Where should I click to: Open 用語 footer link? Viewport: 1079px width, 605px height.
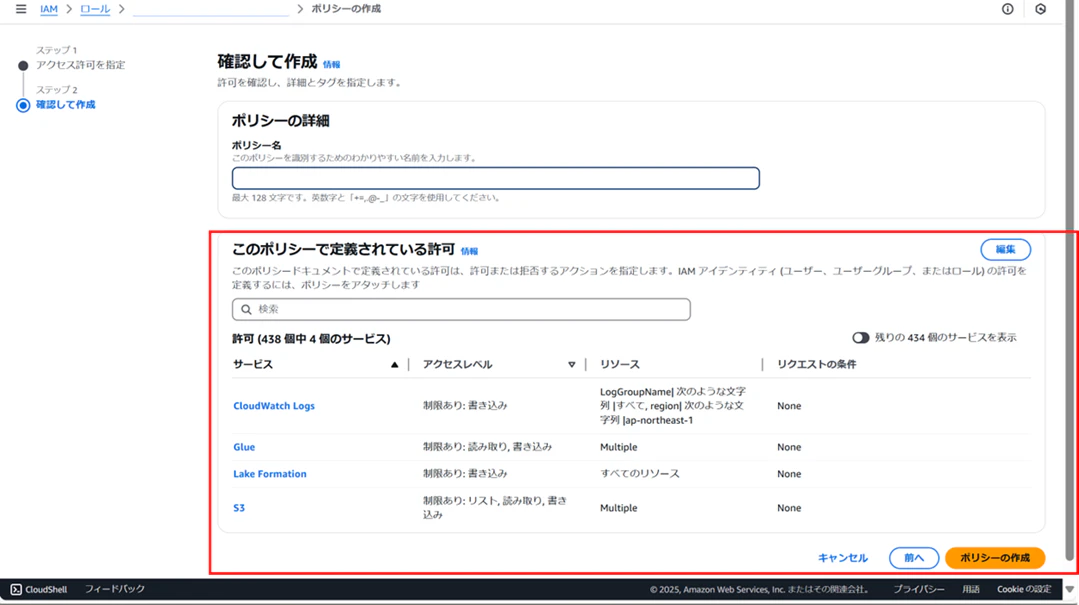(971, 589)
